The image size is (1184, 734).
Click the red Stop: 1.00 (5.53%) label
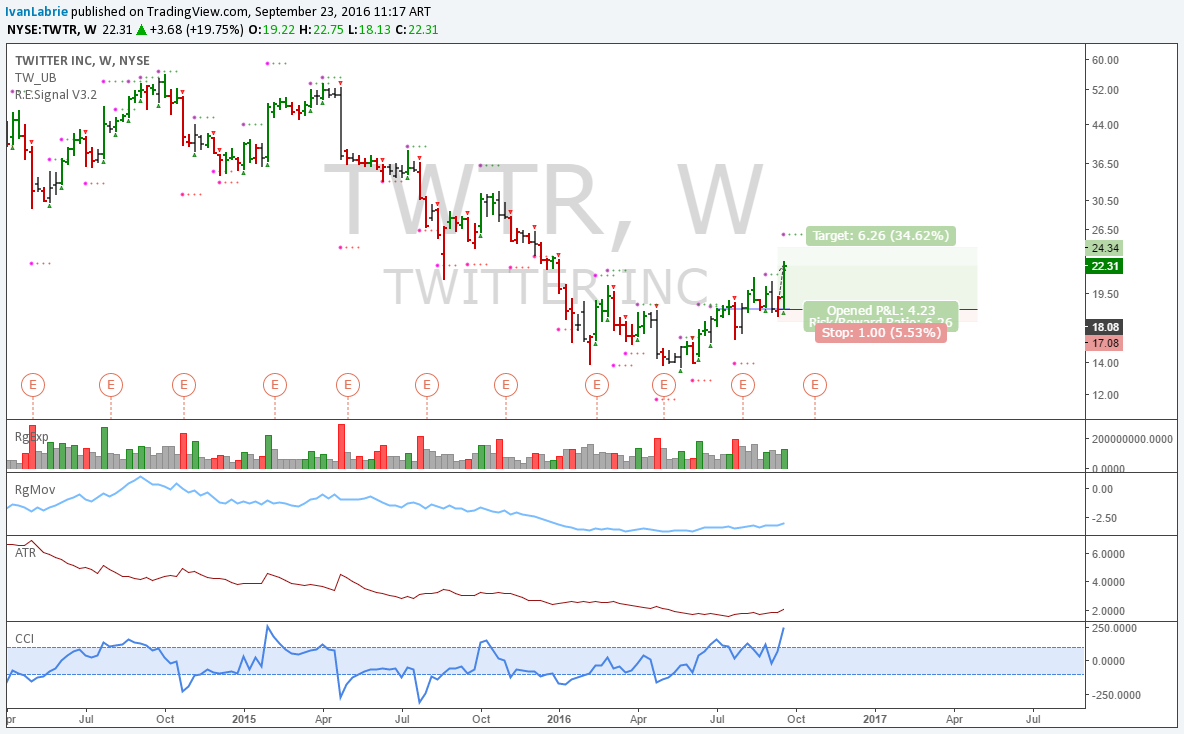point(880,332)
